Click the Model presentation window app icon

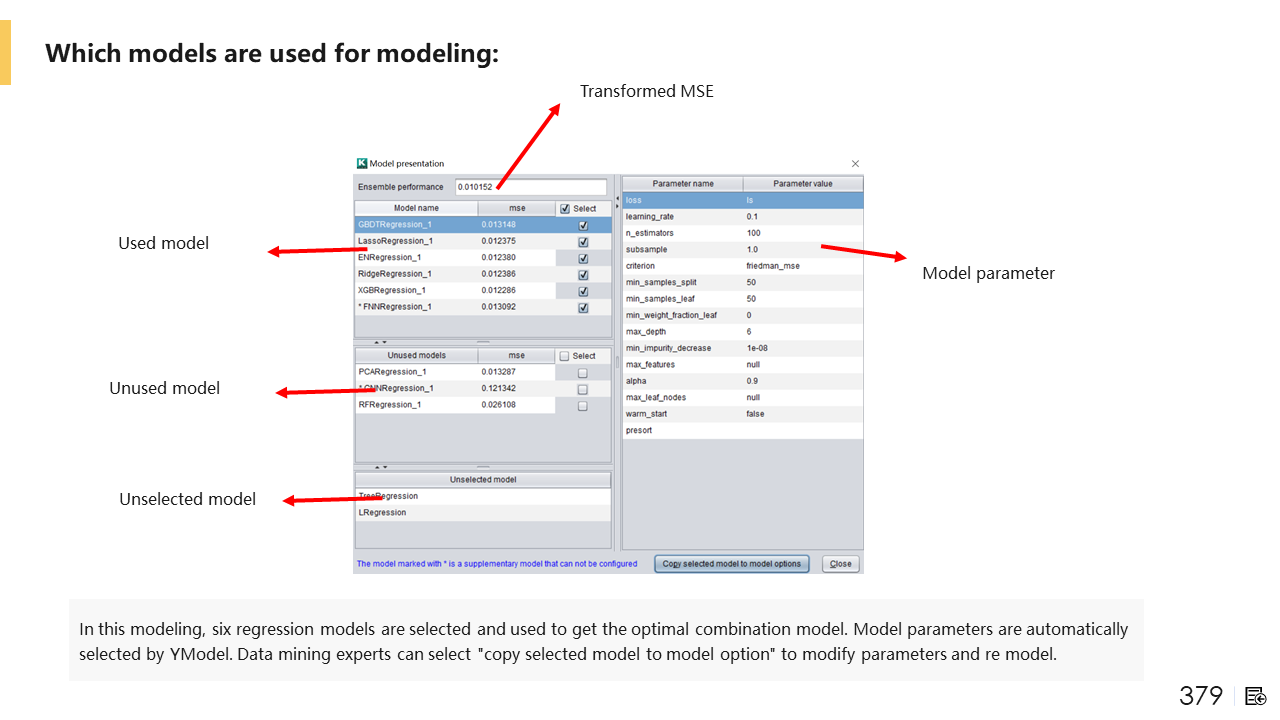pyautogui.click(x=362, y=164)
